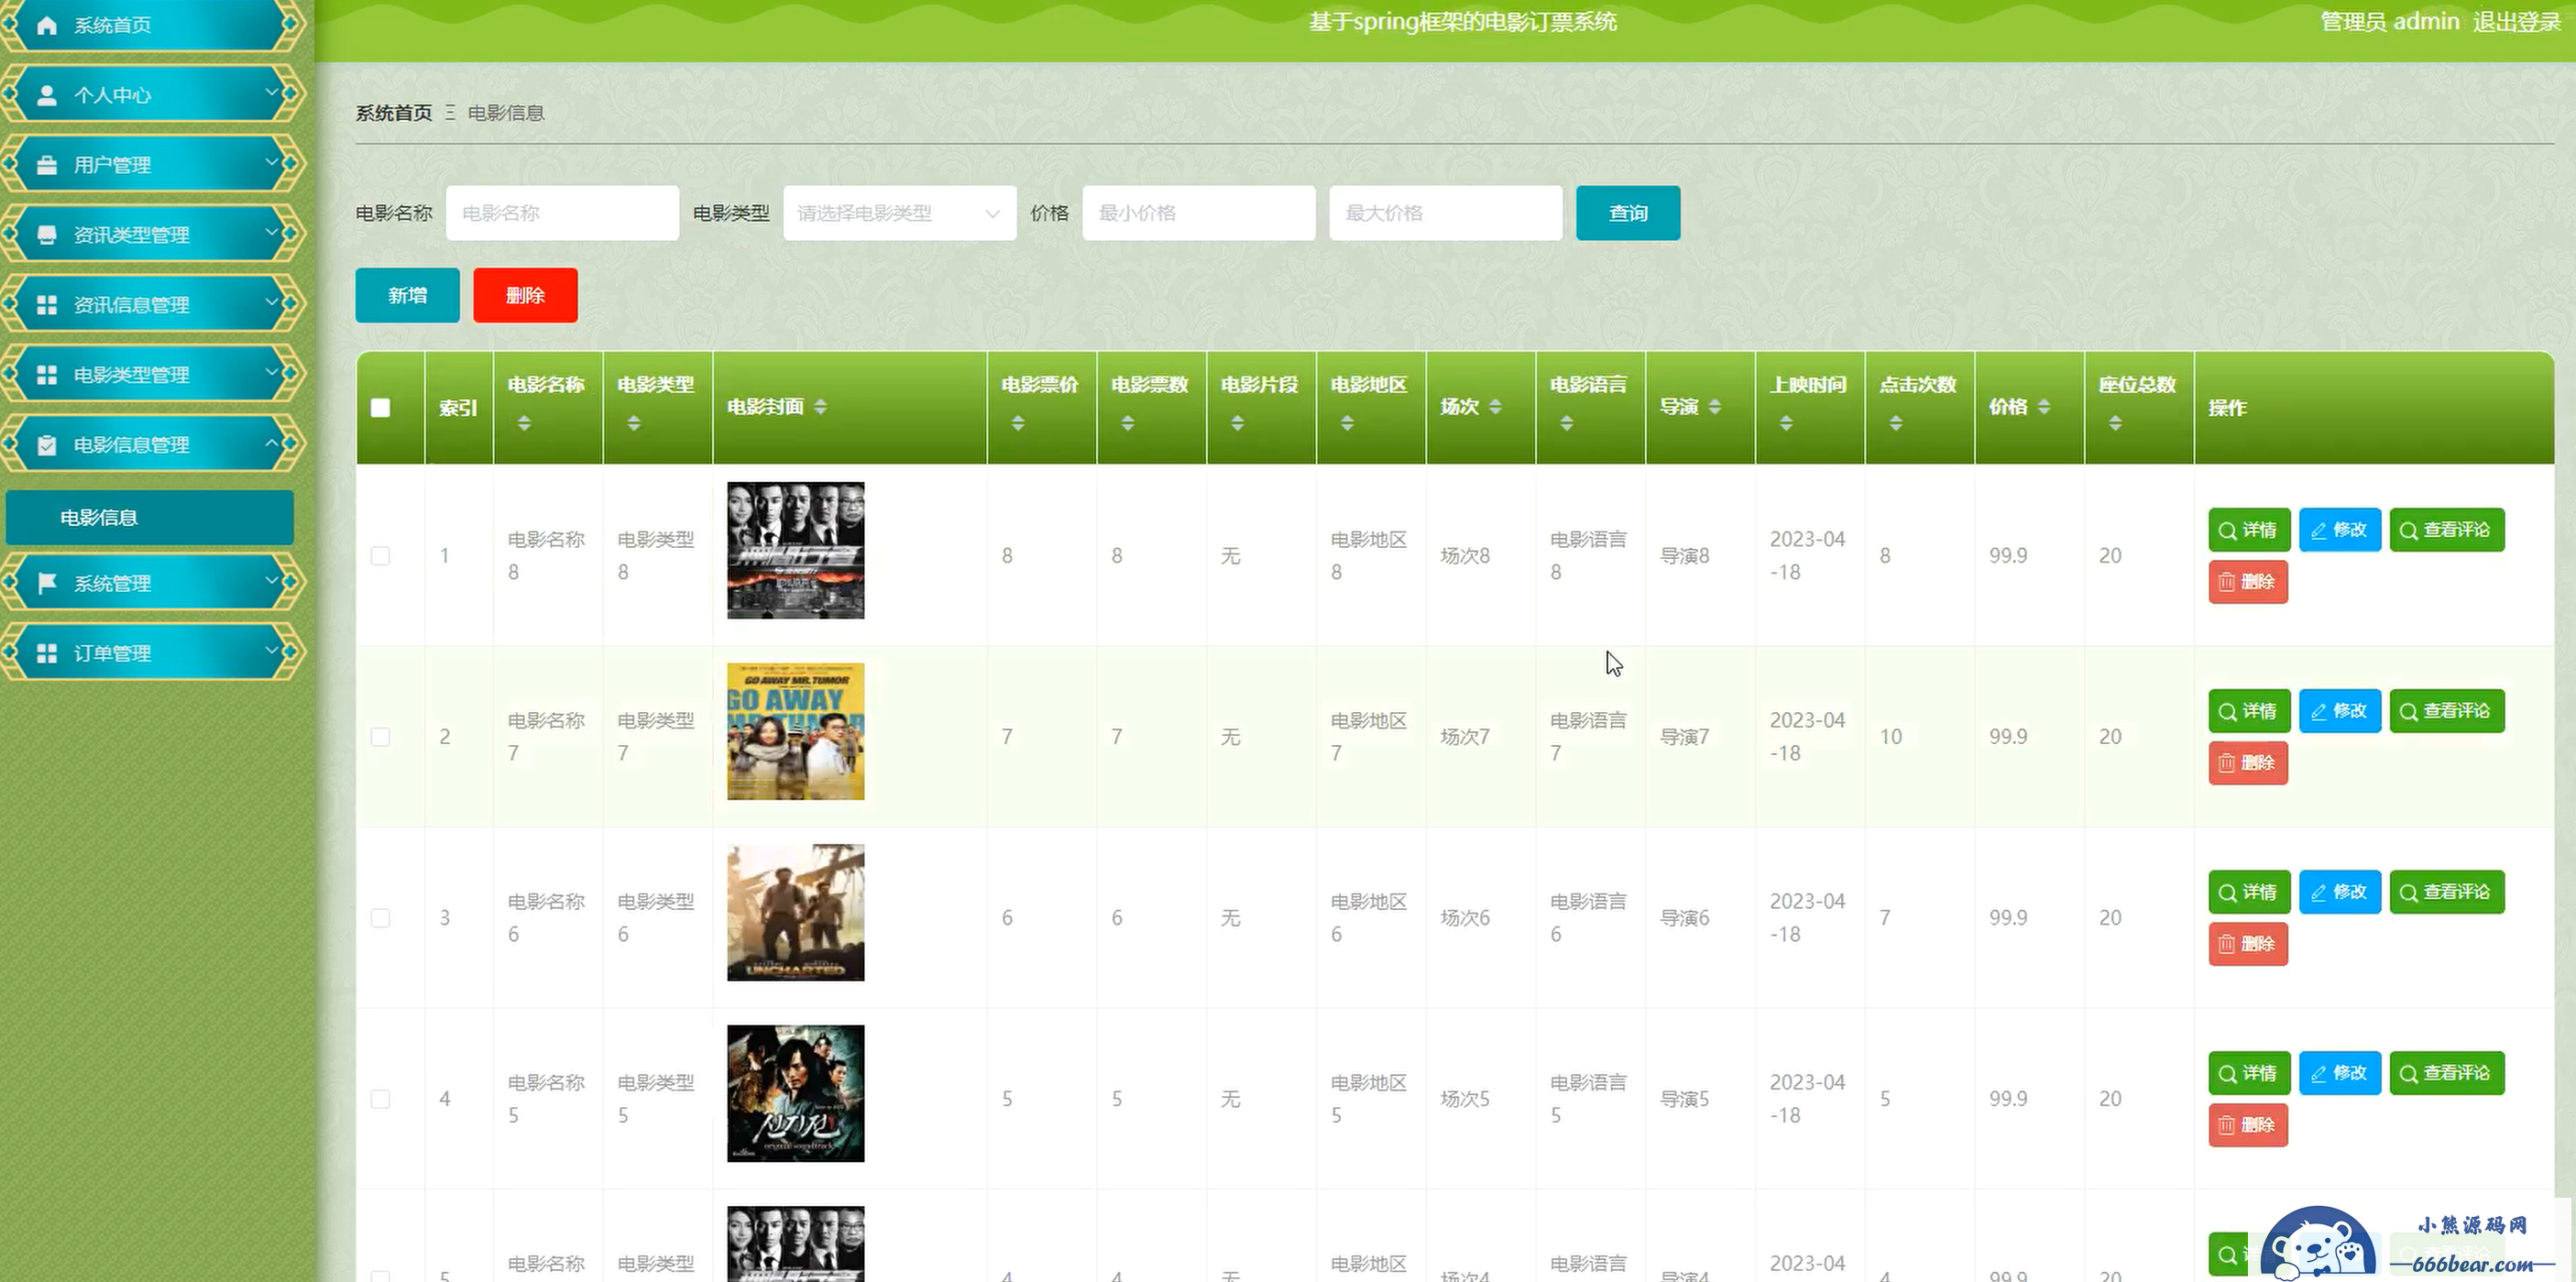Sort by 电影片段 column arrows
Screen dimensions: 2576x1282
[1238, 424]
